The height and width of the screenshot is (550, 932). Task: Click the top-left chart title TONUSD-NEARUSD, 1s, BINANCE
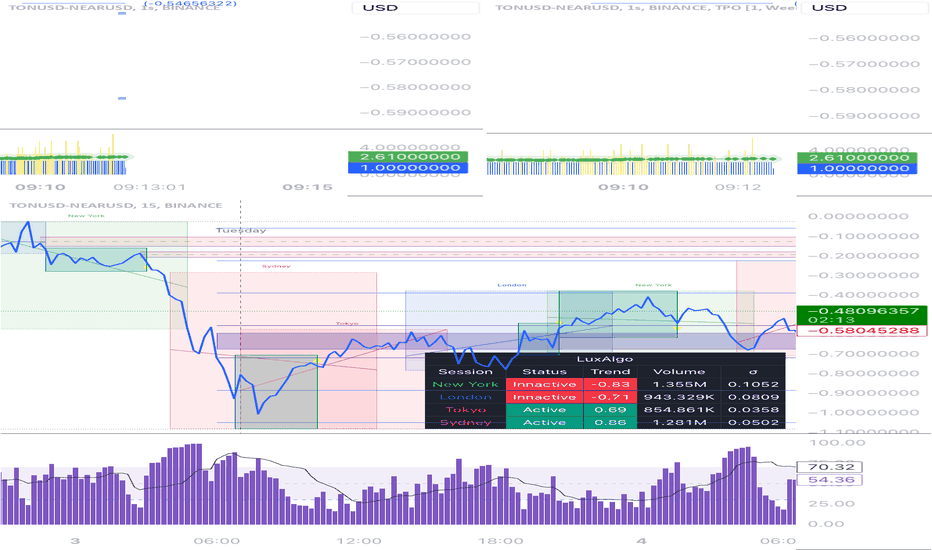click(x=115, y=8)
